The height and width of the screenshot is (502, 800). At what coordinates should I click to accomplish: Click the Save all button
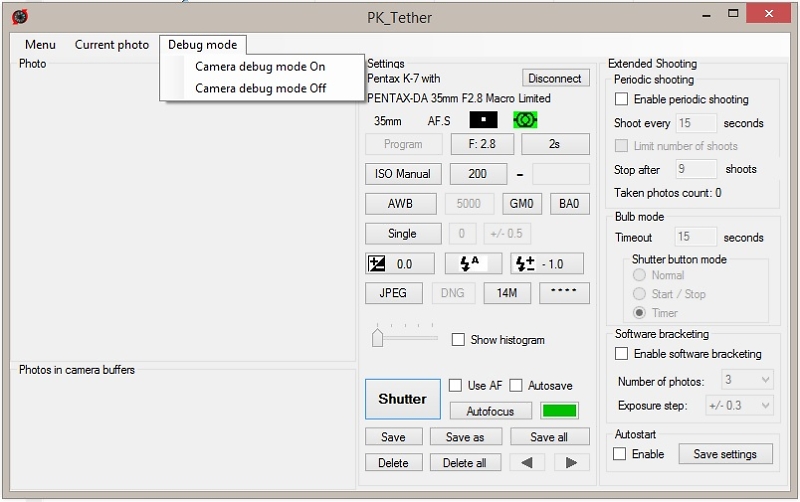tap(549, 437)
